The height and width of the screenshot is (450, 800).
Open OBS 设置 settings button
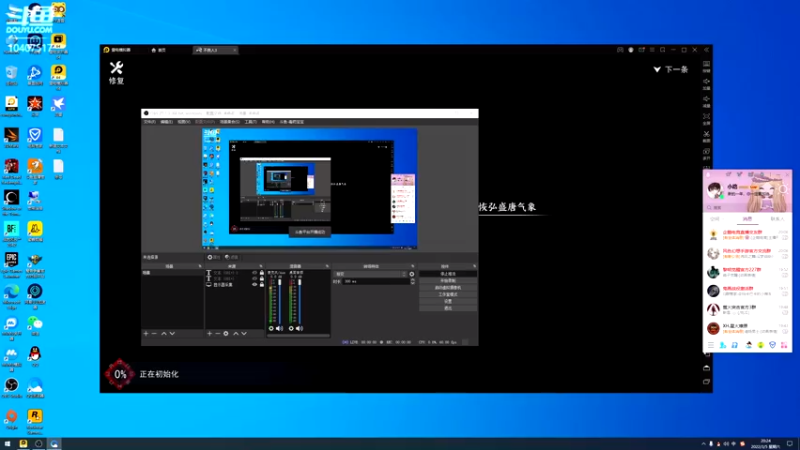(448, 301)
